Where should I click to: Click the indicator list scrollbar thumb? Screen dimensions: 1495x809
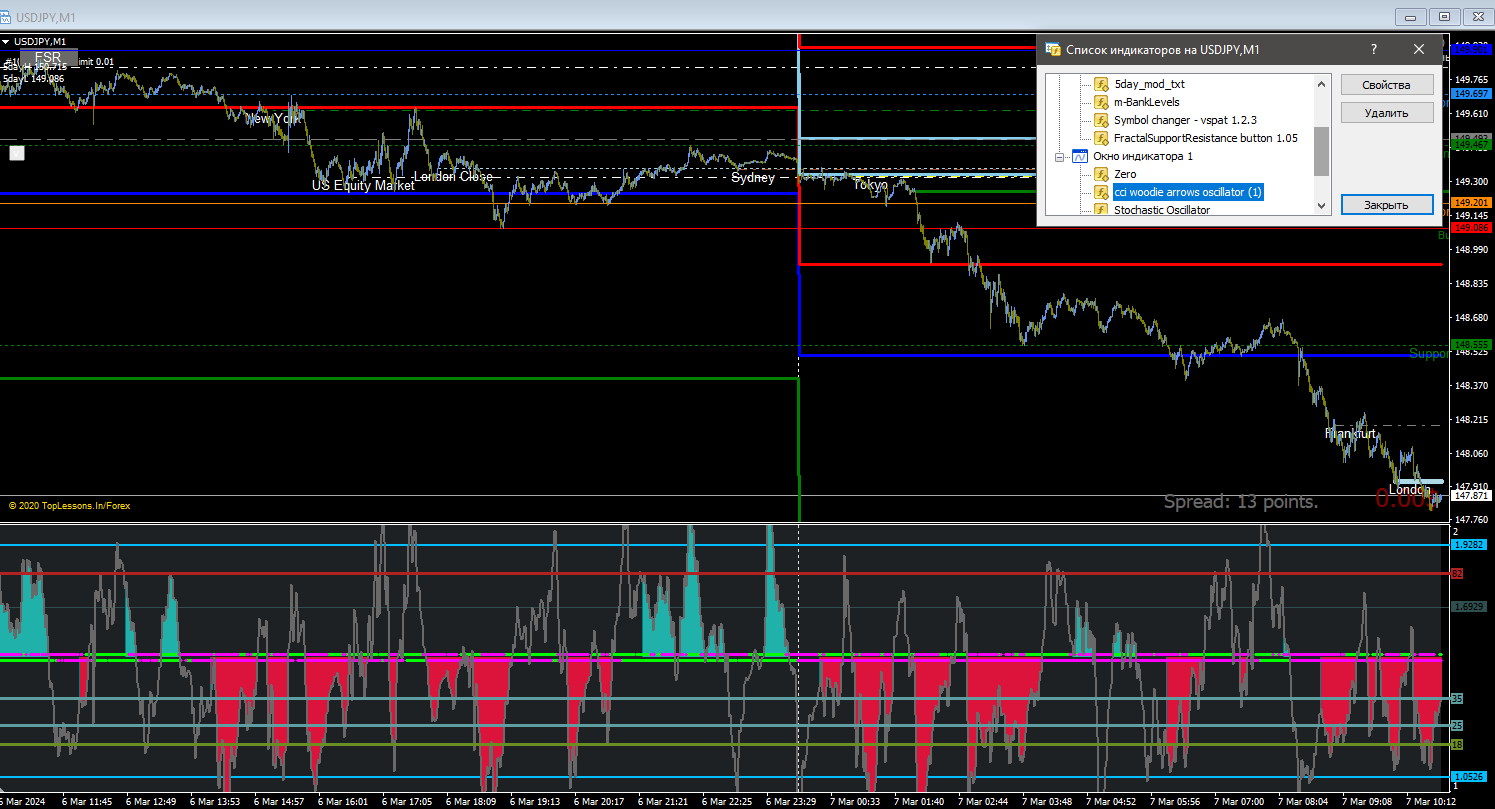pyautogui.click(x=1321, y=151)
